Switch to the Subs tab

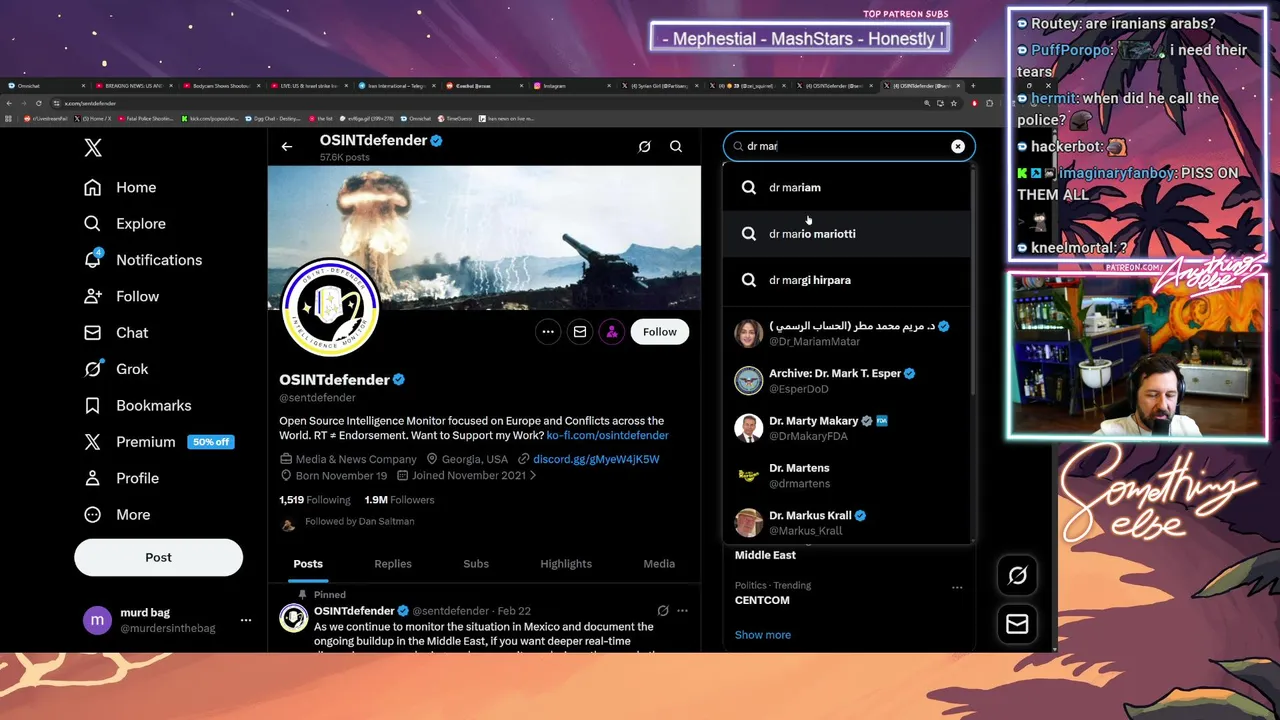(476, 564)
